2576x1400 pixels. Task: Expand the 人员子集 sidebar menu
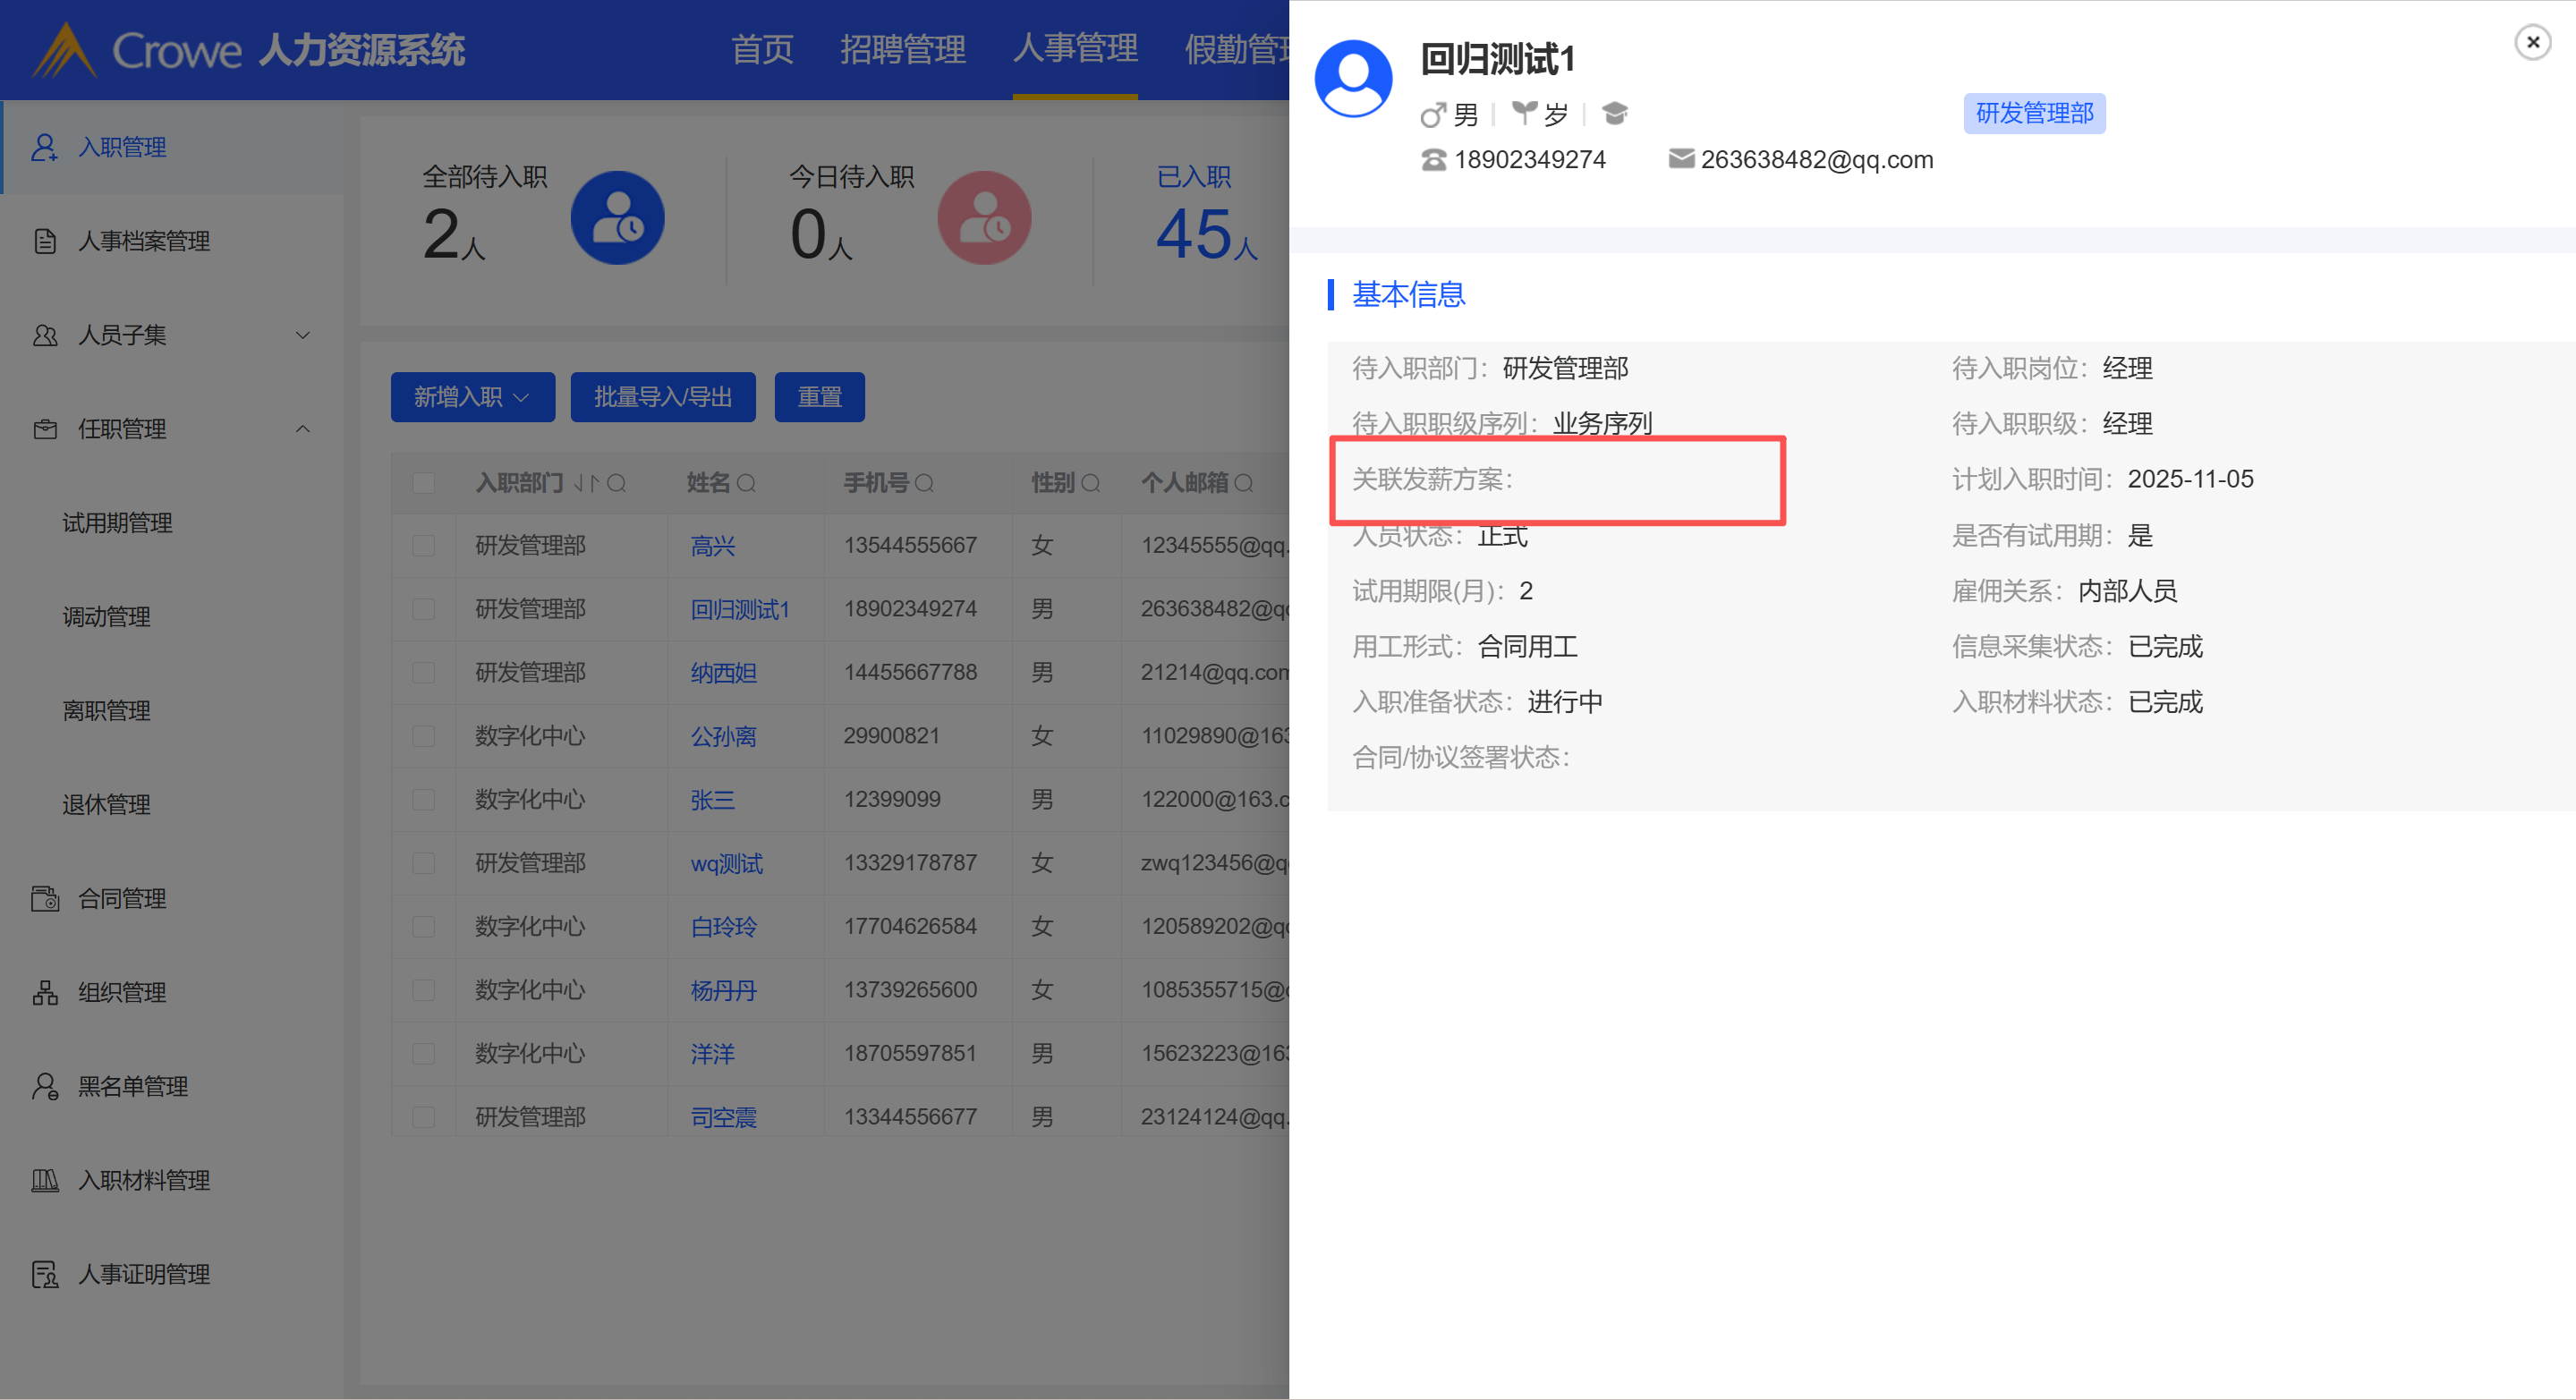pyautogui.click(x=302, y=335)
